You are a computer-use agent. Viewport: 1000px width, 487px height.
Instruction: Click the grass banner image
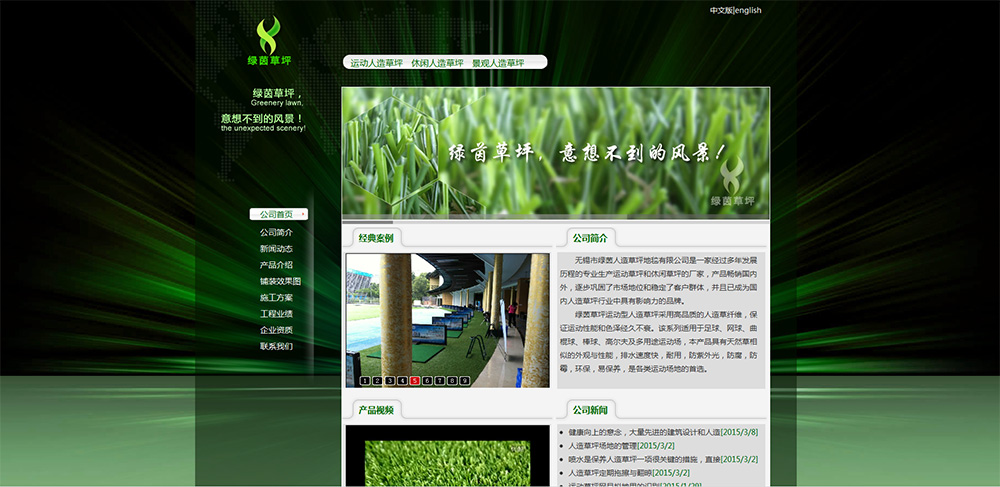tap(555, 153)
